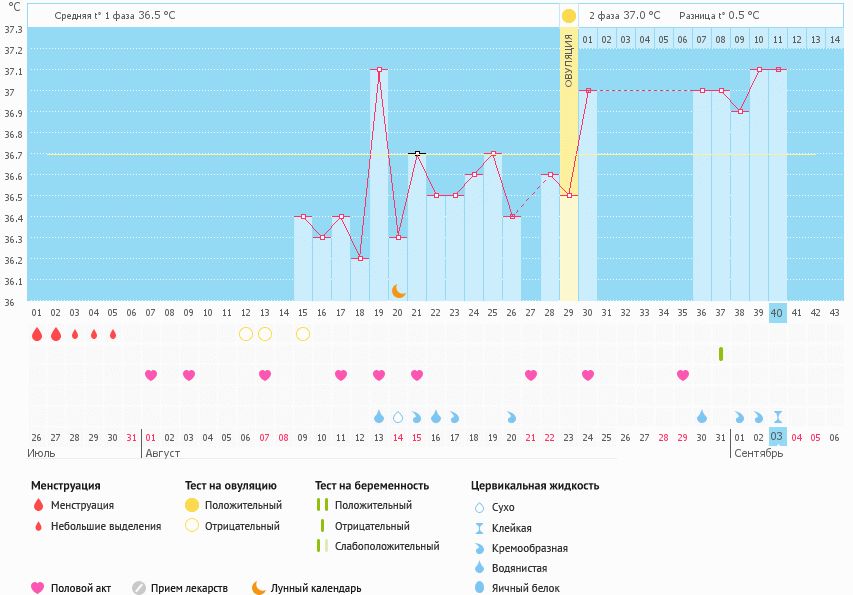Click the yellow horizontal cover line at 36.7
Image resolution: width=853 pixels, height=595 pixels.
(200, 154)
